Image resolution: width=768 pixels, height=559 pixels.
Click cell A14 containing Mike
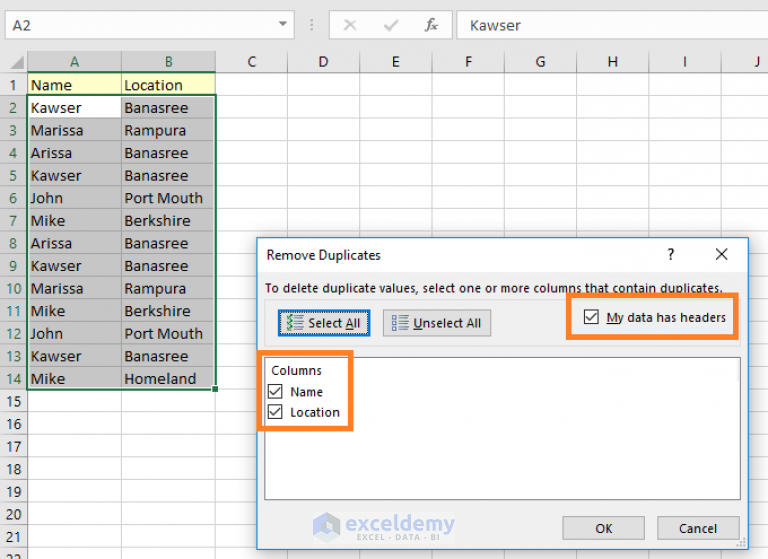point(74,379)
